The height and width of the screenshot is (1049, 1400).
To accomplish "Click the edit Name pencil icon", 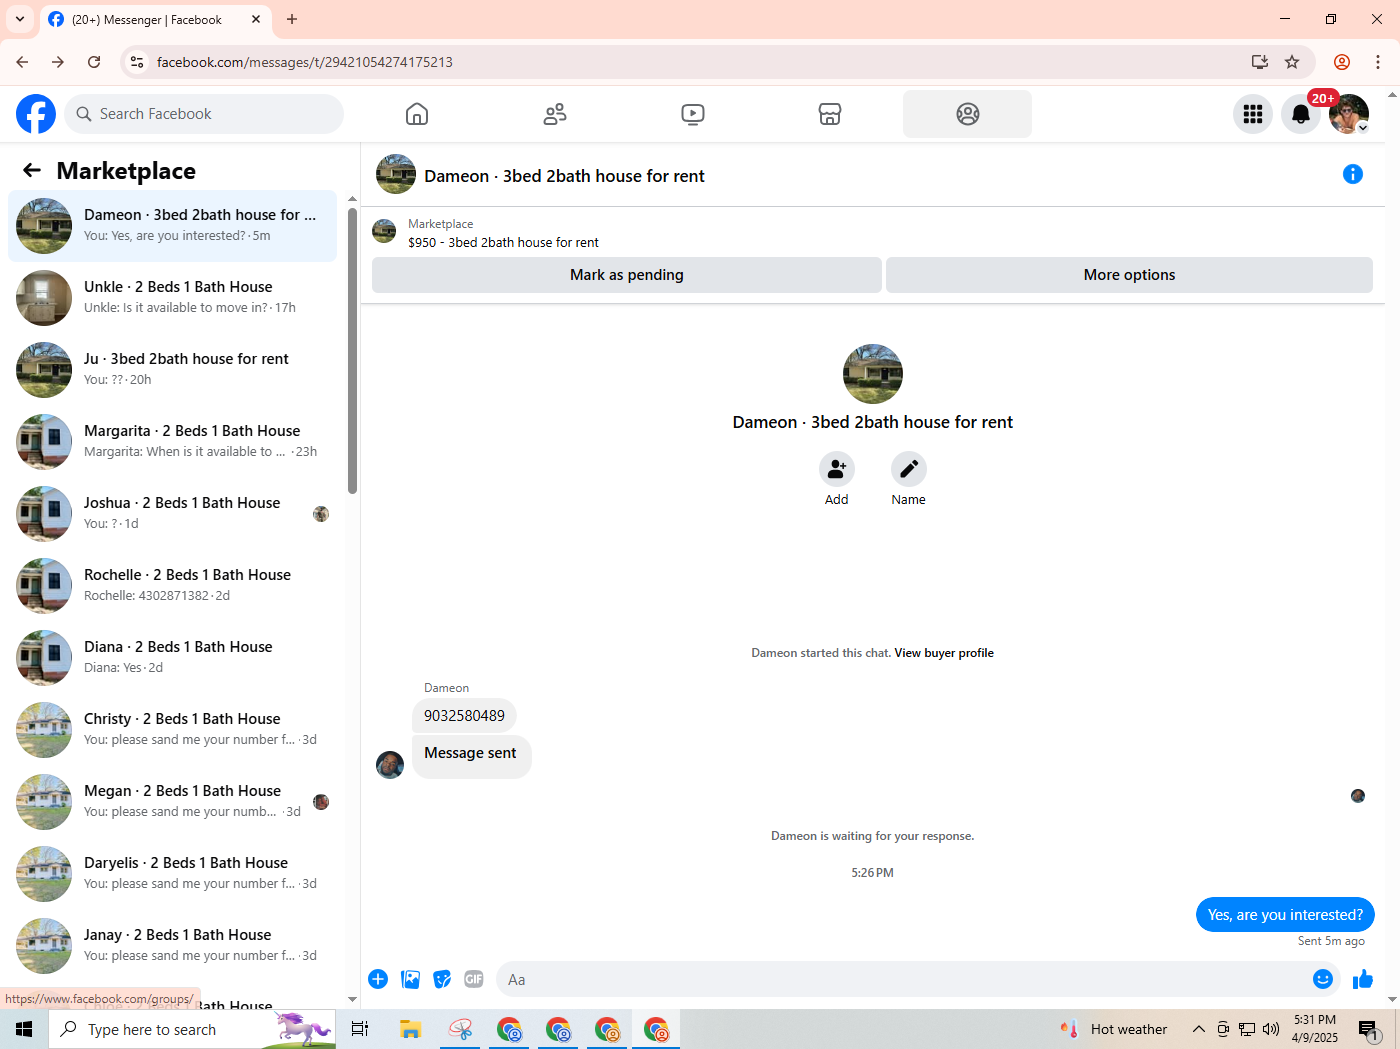I will coord(909,469).
